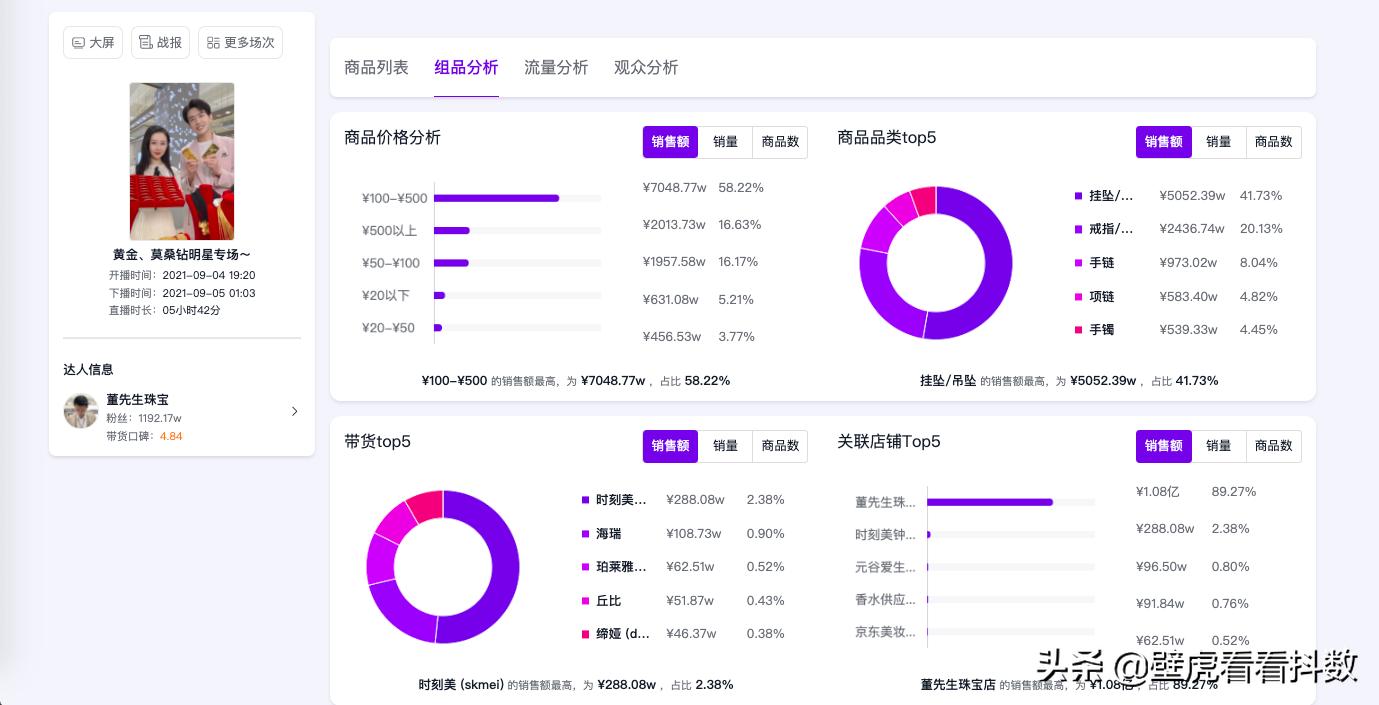
Task: Select the 项链 legend marker
Action: click(1078, 296)
